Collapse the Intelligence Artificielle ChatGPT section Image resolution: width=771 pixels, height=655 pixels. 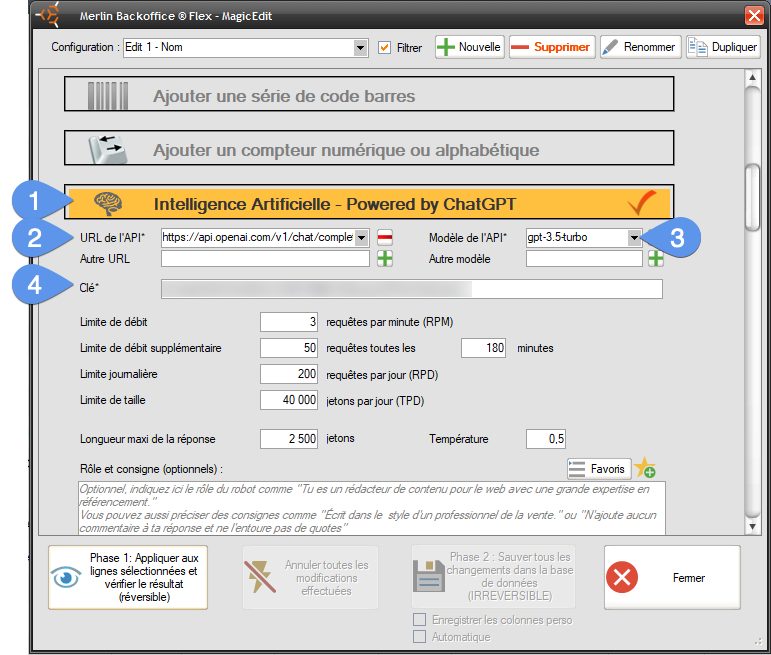point(369,202)
